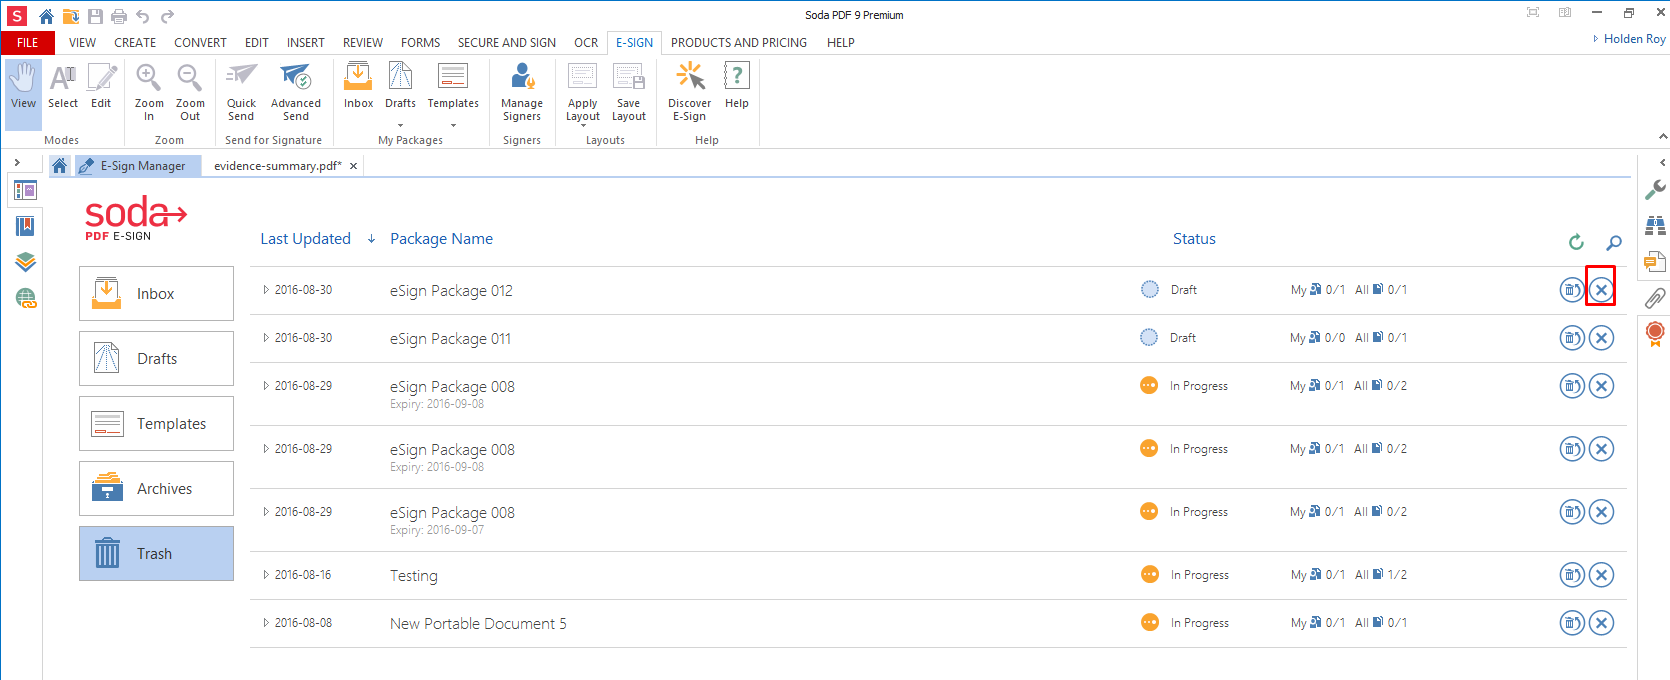1670x680 pixels.
Task: Open the binoculars search panel
Action: (x=1655, y=225)
